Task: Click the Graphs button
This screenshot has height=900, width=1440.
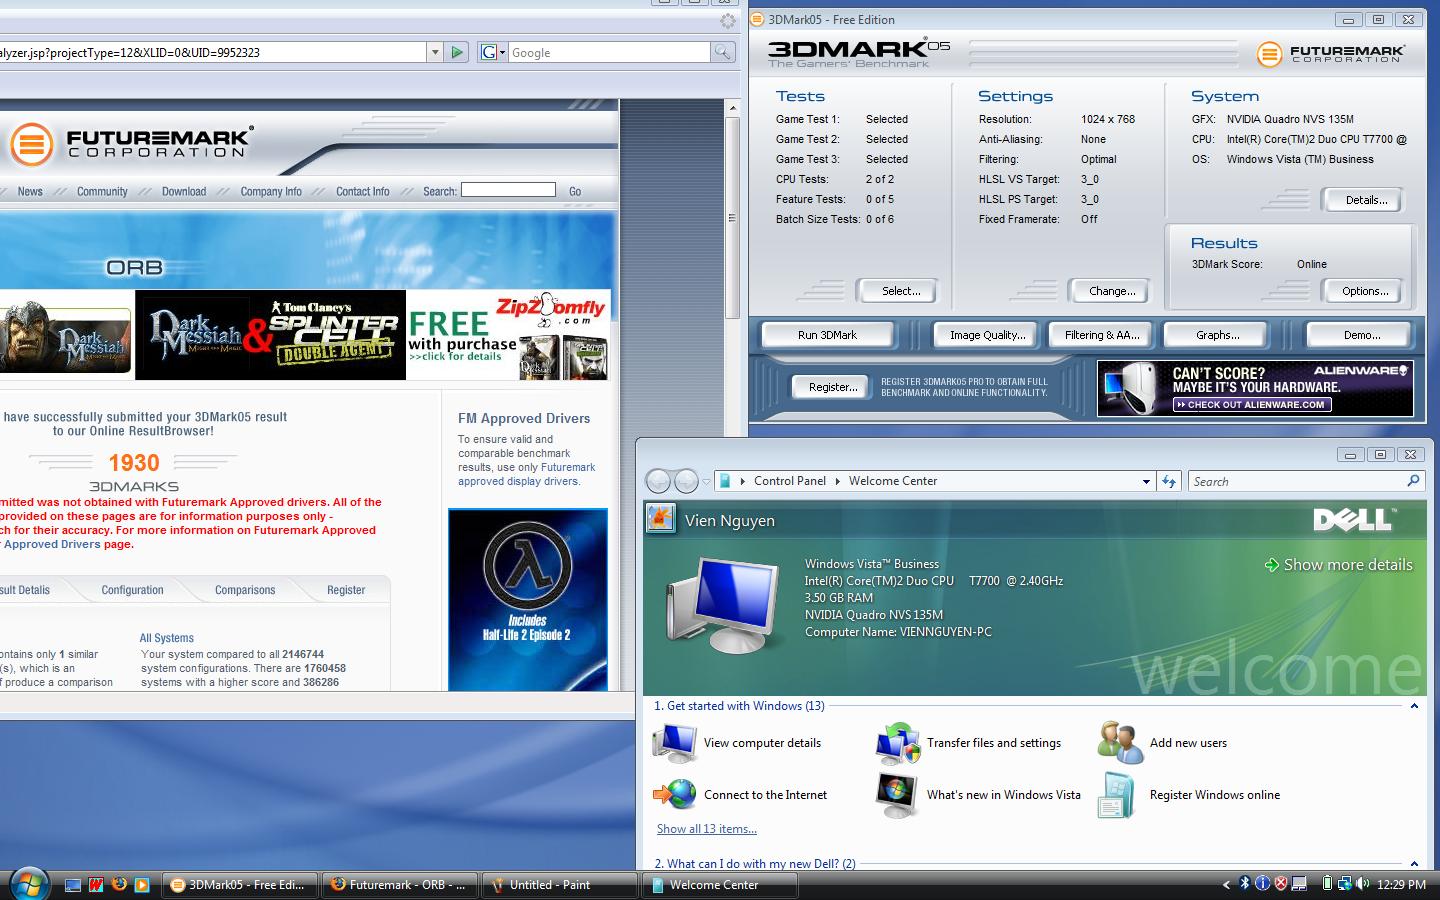Action: point(1217,335)
